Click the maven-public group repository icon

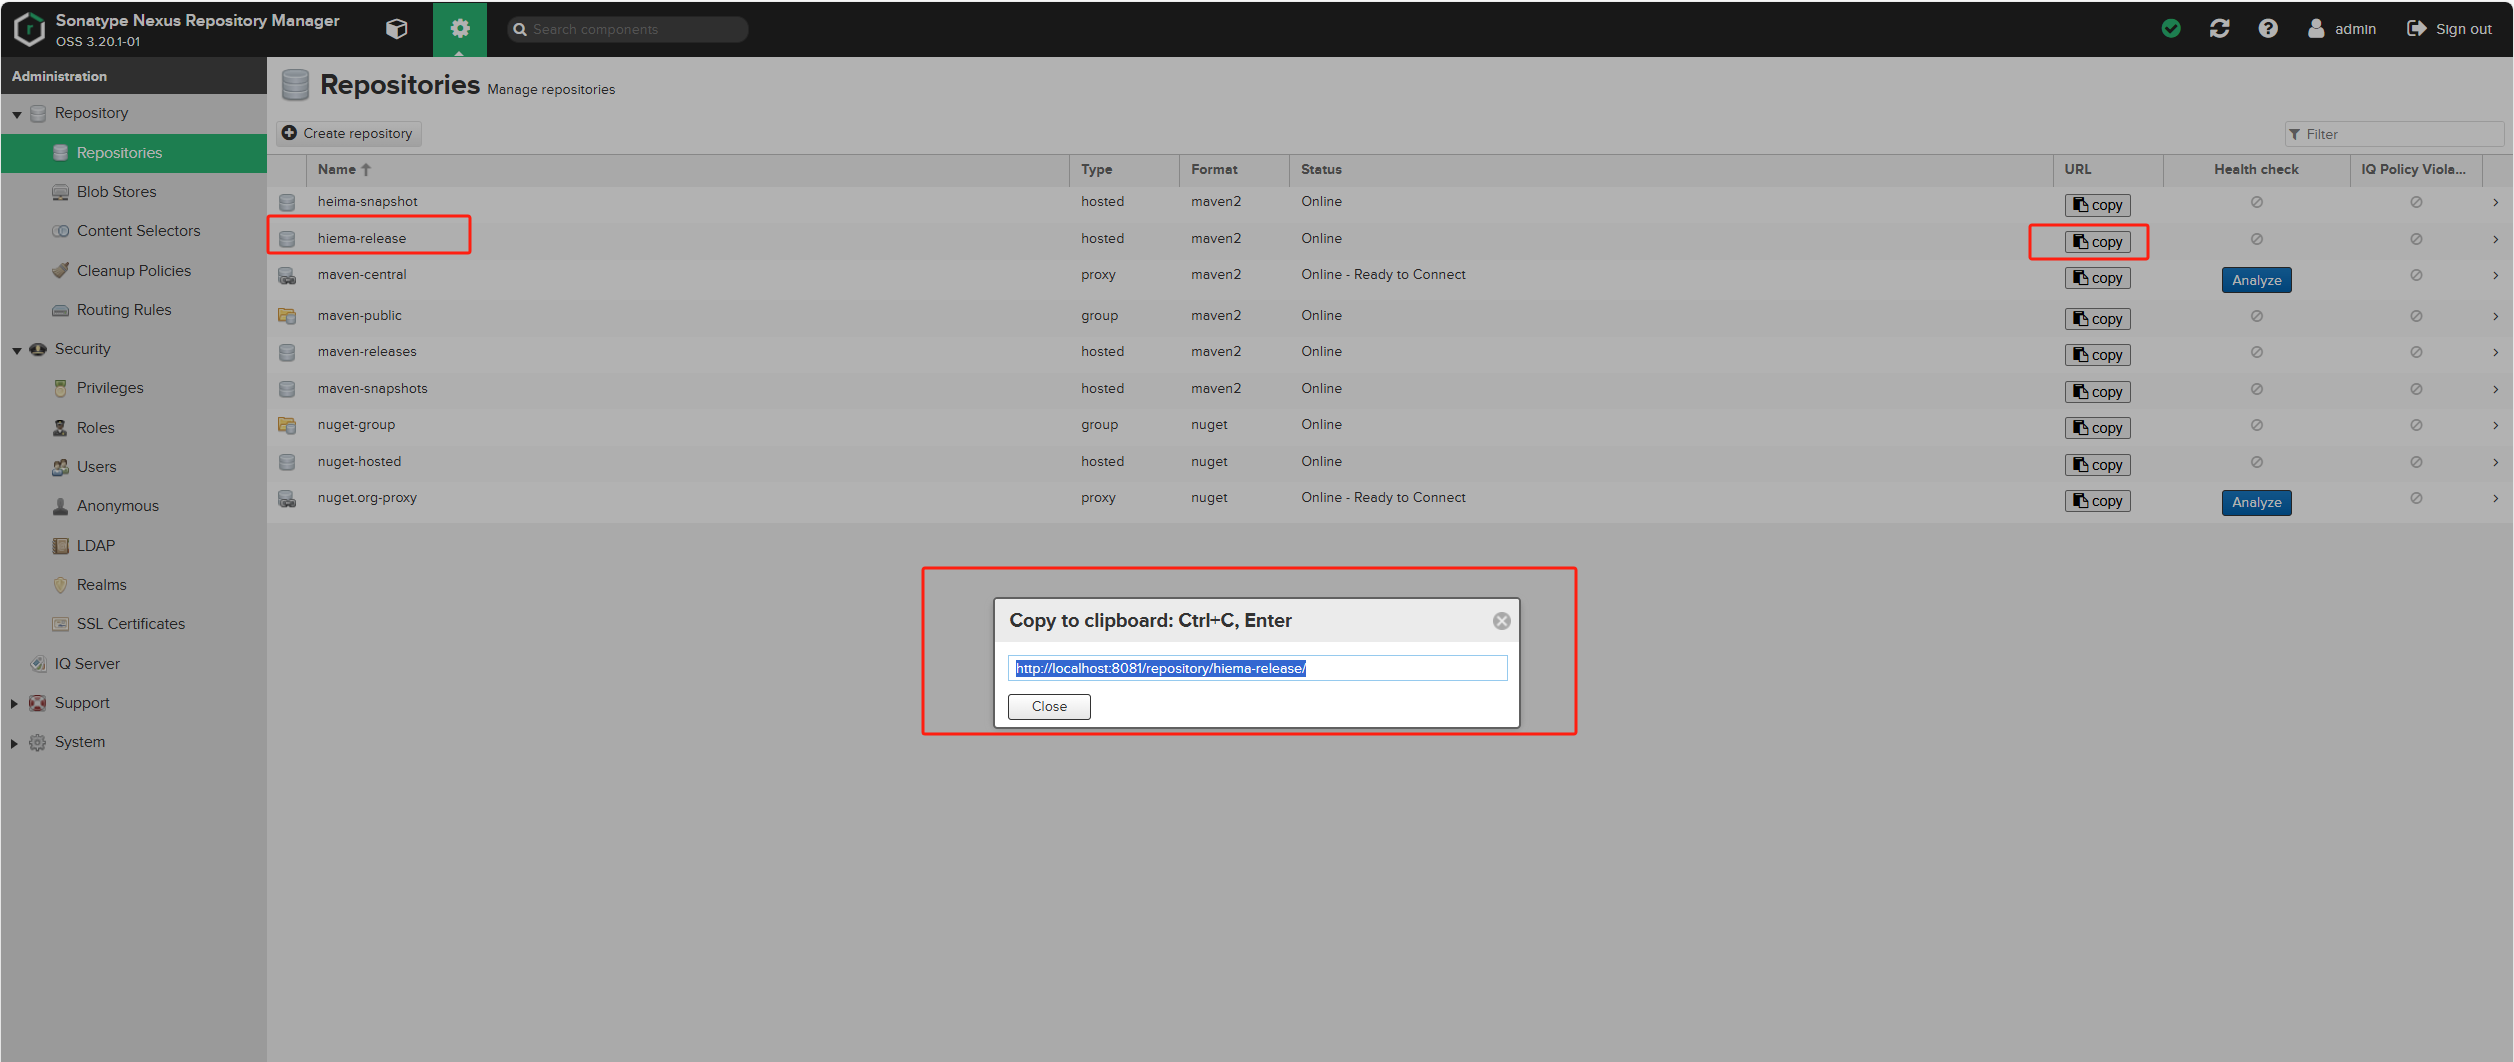click(x=287, y=316)
